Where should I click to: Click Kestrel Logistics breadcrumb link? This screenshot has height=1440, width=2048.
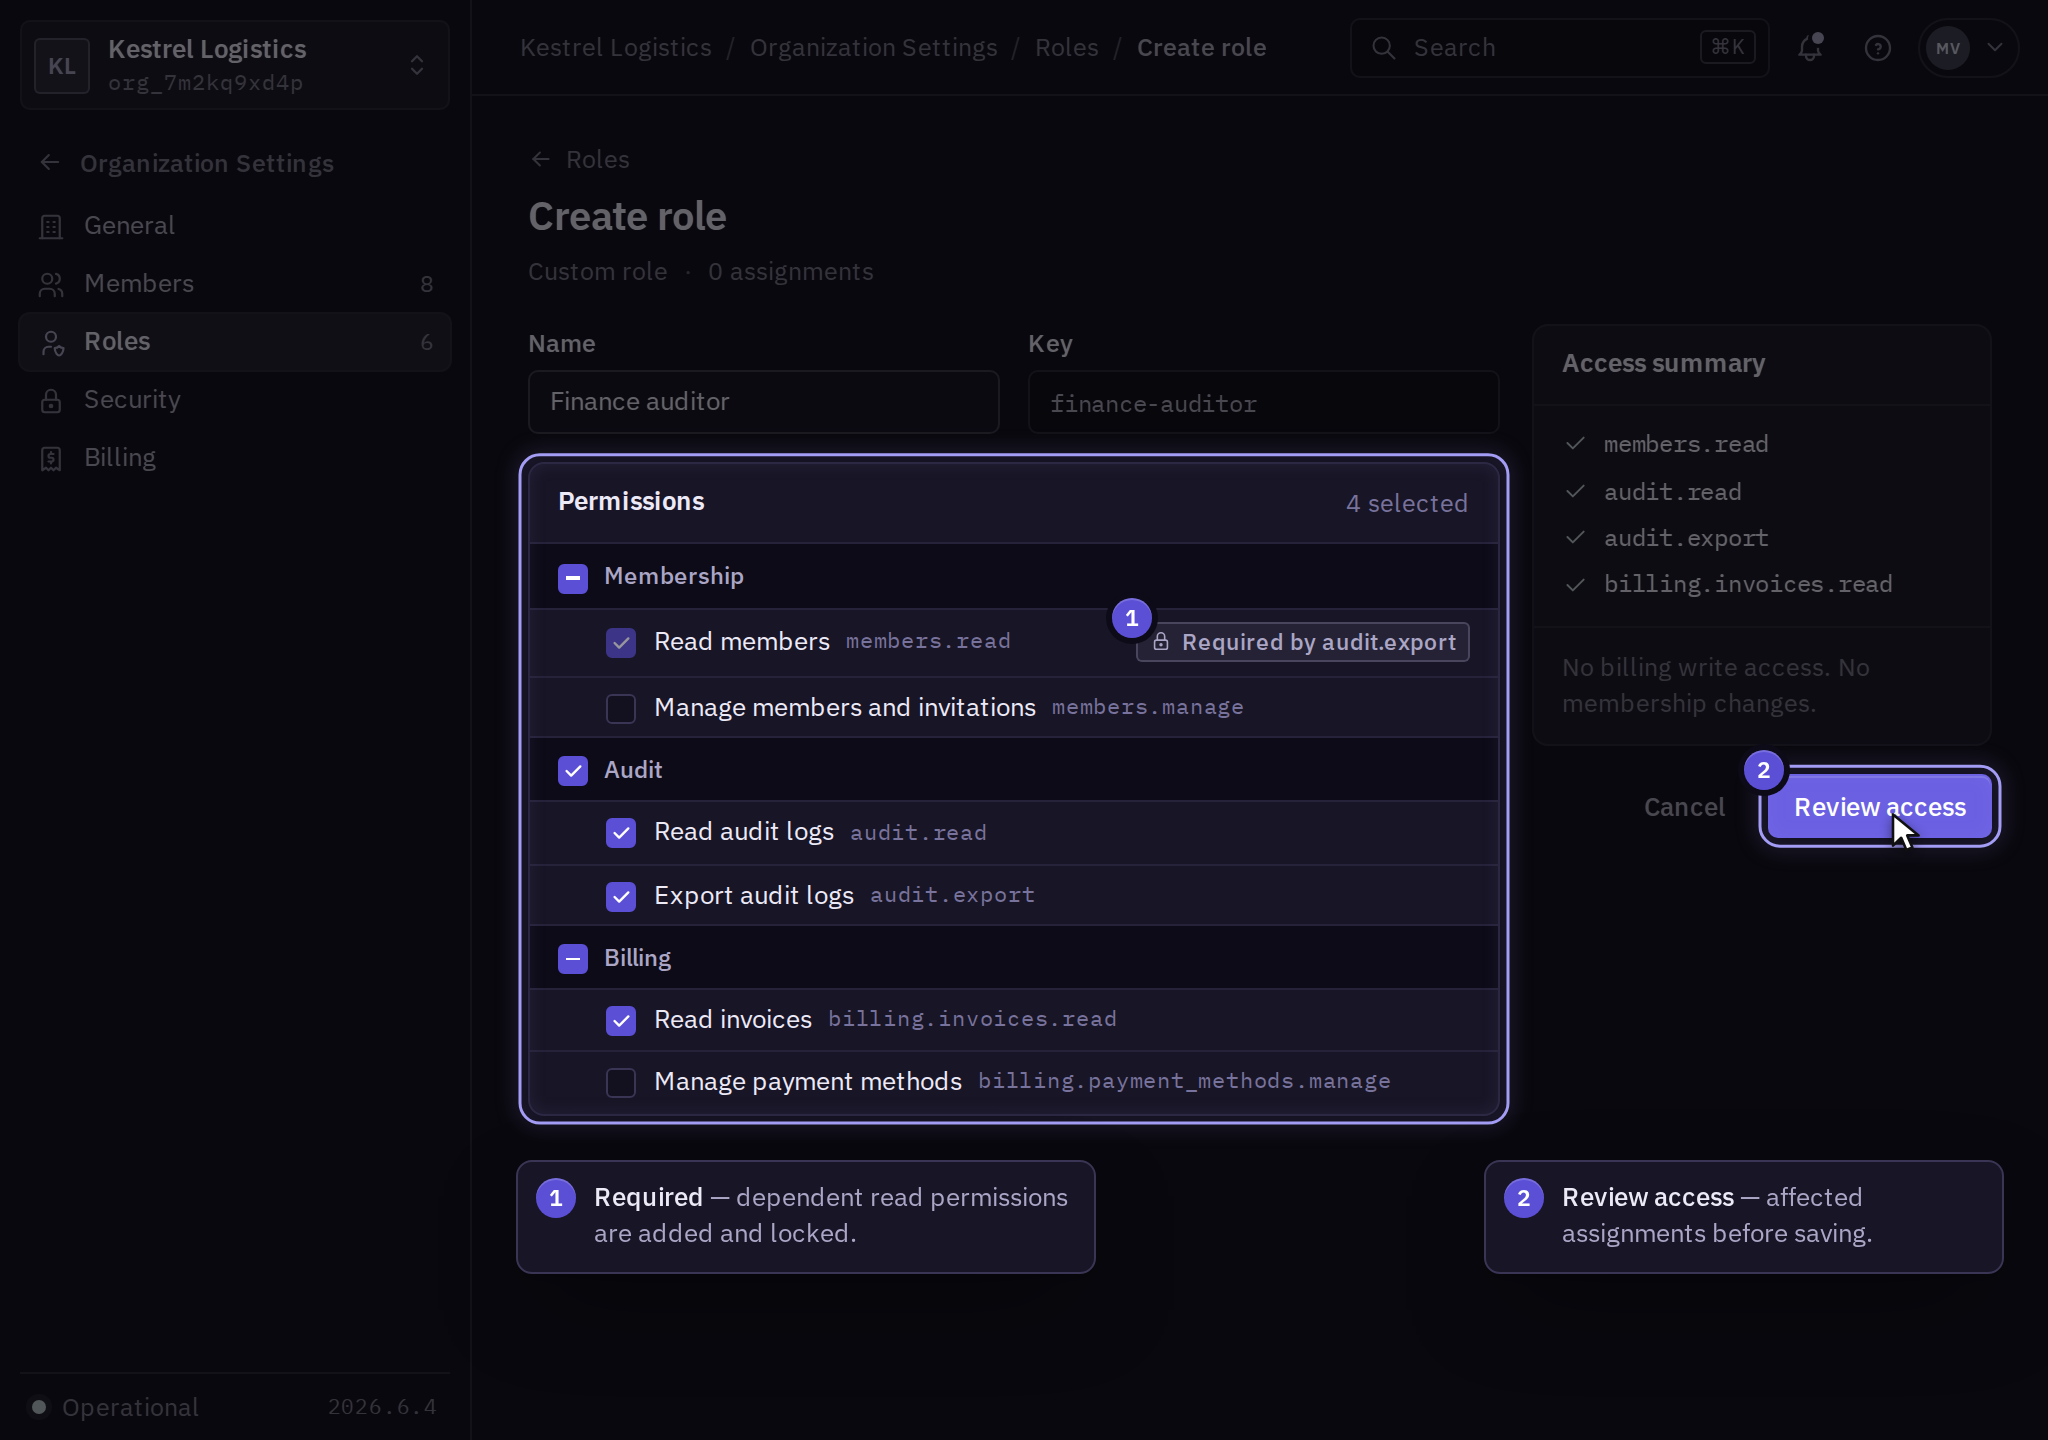tap(616, 47)
